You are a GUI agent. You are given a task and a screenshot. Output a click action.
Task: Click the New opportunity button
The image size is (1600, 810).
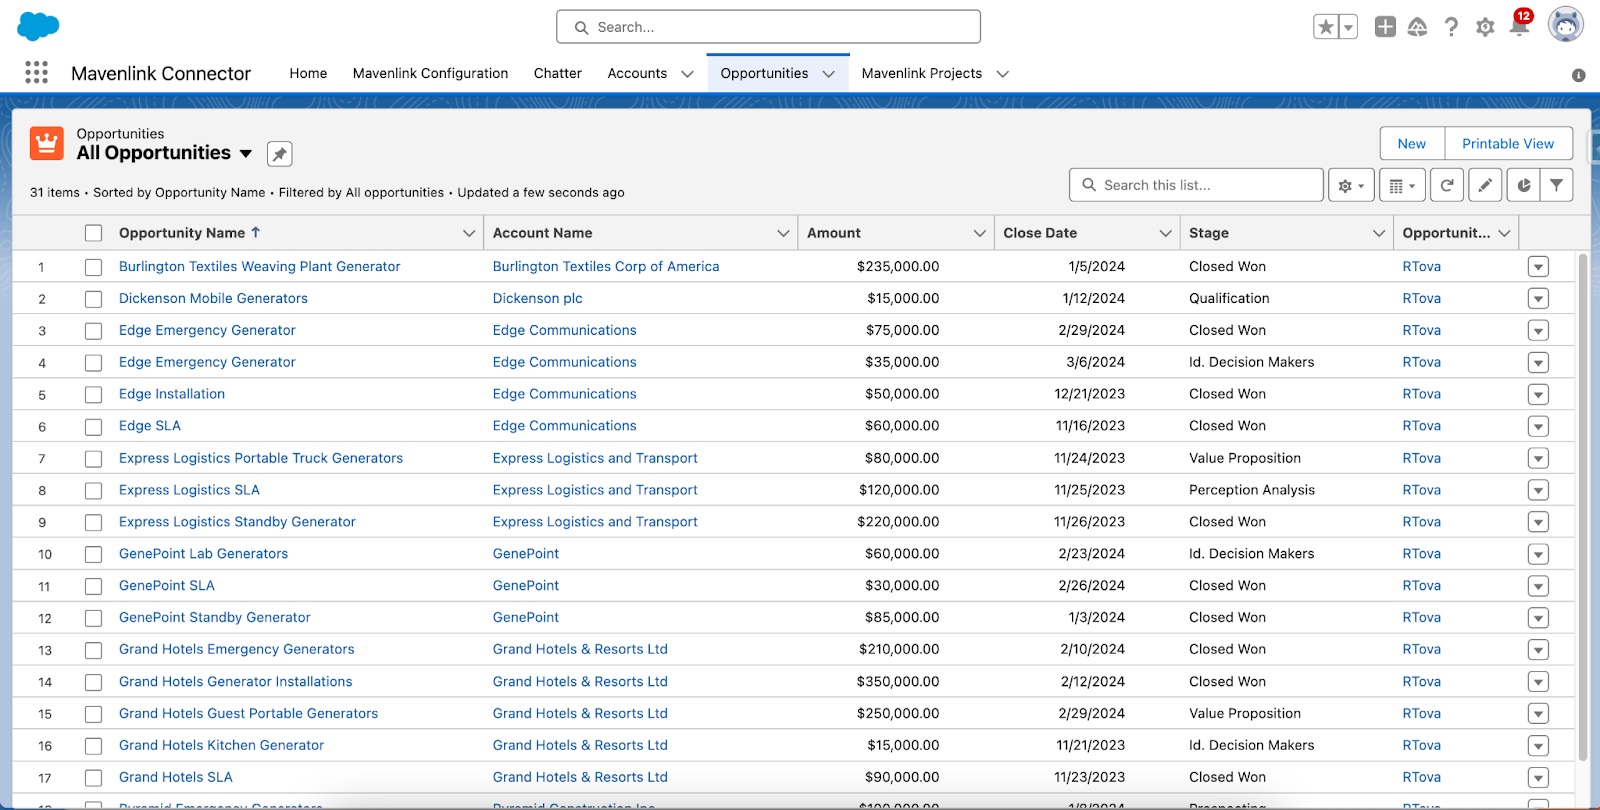(1412, 144)
